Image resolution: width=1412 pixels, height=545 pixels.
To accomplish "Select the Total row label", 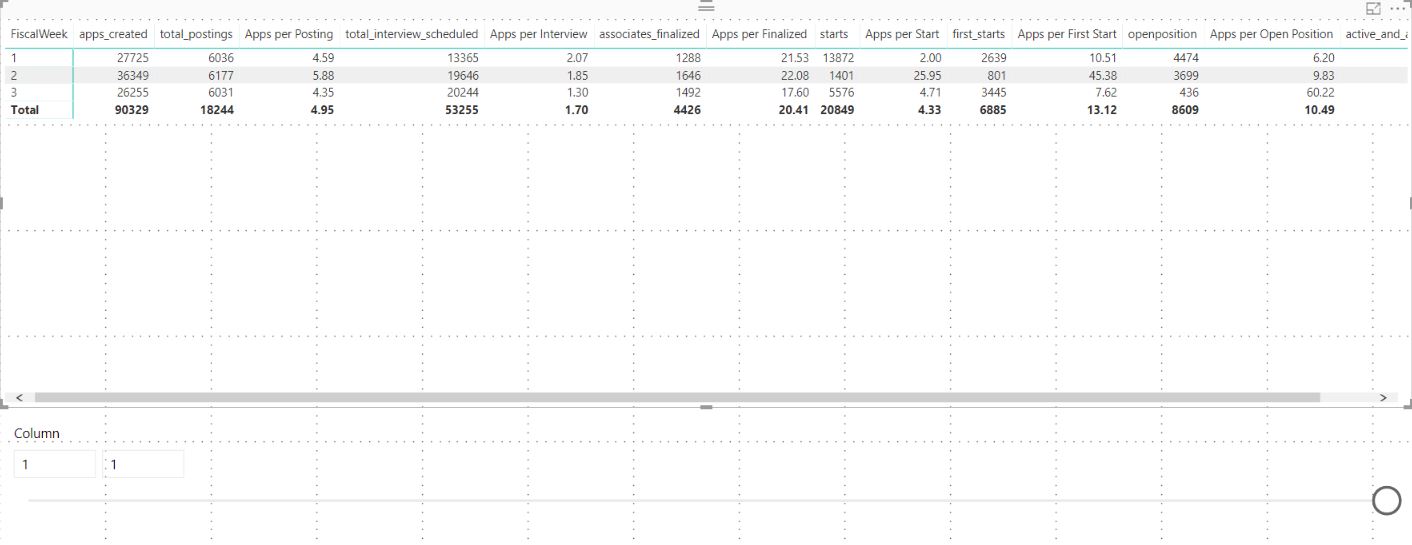I will click(25, 110).
